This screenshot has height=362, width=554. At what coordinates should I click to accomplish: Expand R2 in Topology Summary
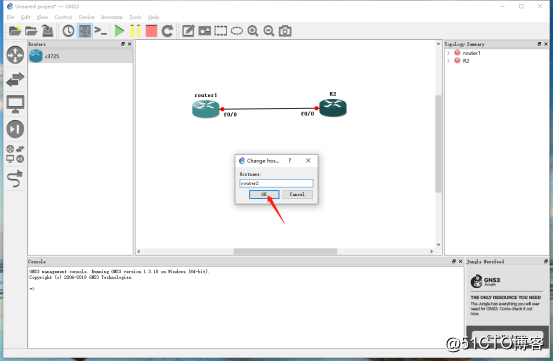(x=448, y=61)
